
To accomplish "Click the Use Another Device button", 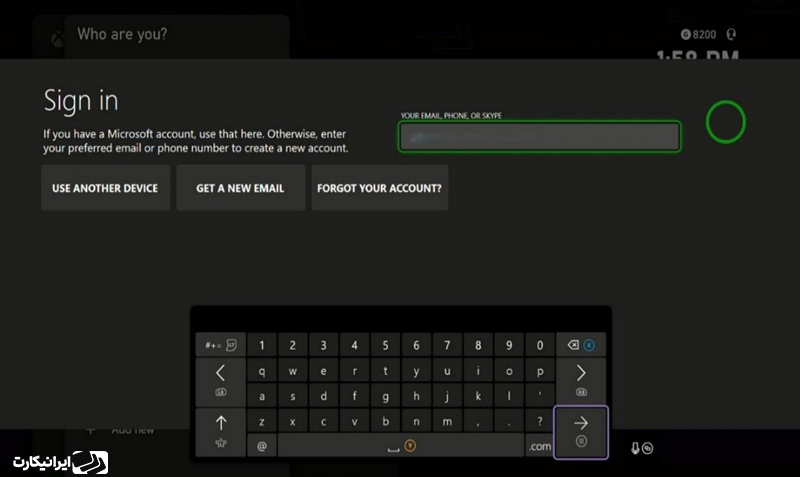I will tap(105, 188).
